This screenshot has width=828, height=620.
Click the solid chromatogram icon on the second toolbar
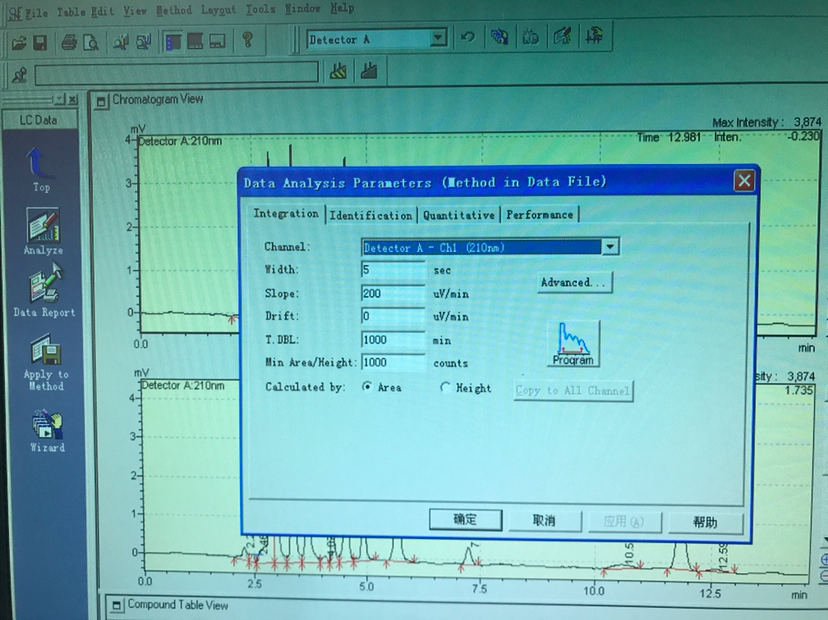369,70
